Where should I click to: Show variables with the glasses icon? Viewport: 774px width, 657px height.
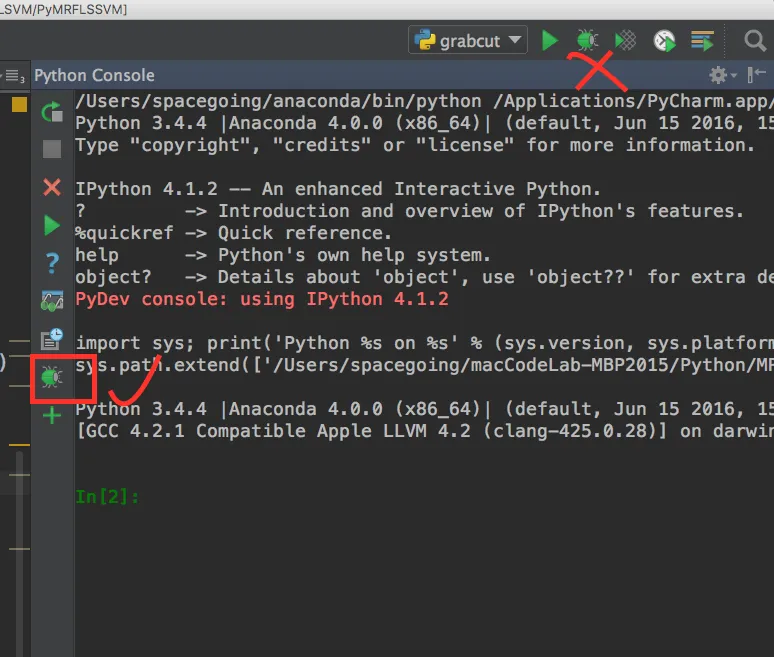52,301
